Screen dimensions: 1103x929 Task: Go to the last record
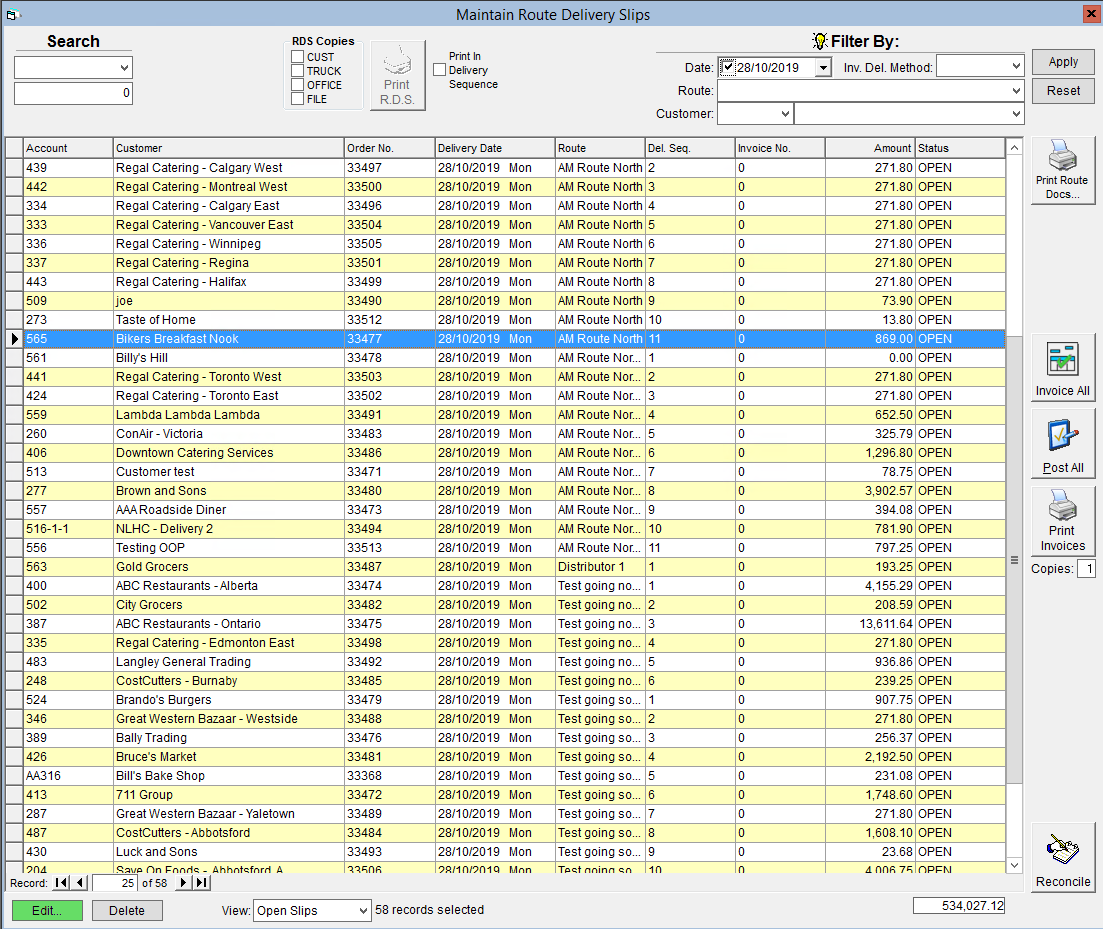tap(202, 883)
